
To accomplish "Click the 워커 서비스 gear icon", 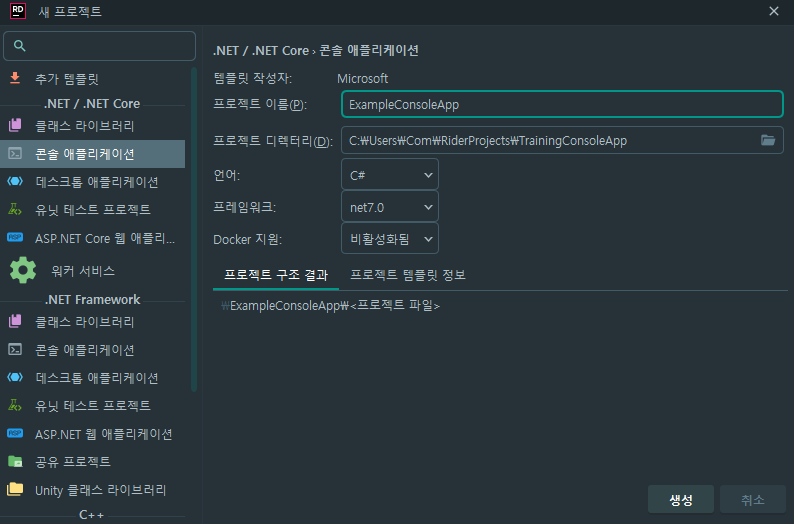I will tap(23, 270).
